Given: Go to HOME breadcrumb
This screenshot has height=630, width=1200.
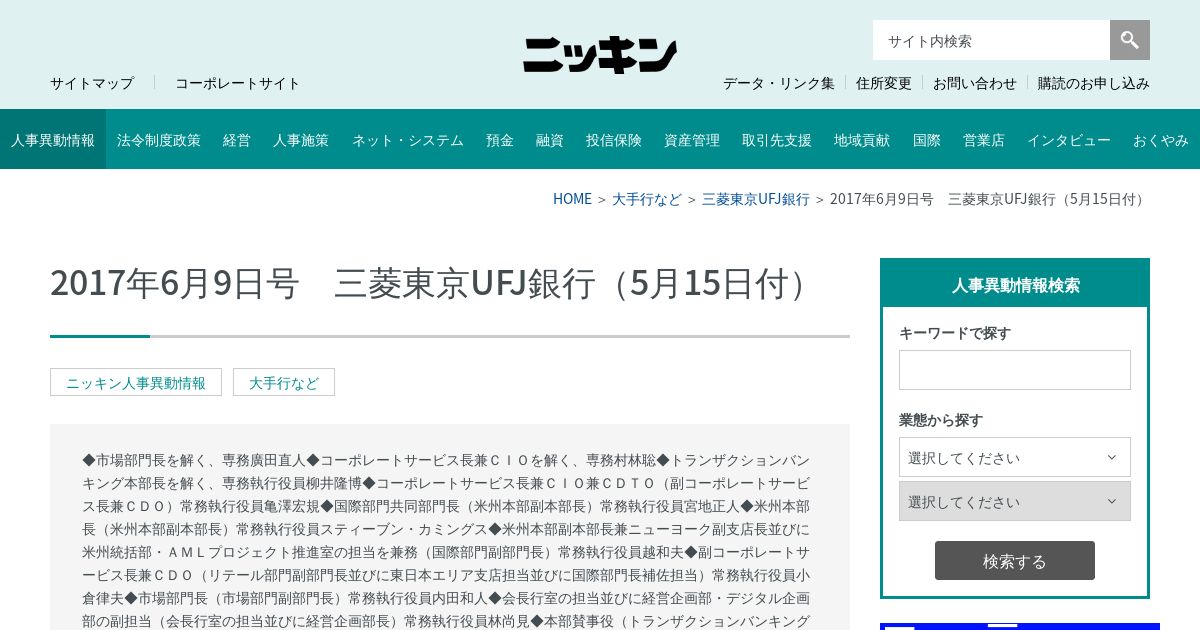Looking at the screenshot, I should click(x=572, y=199).
